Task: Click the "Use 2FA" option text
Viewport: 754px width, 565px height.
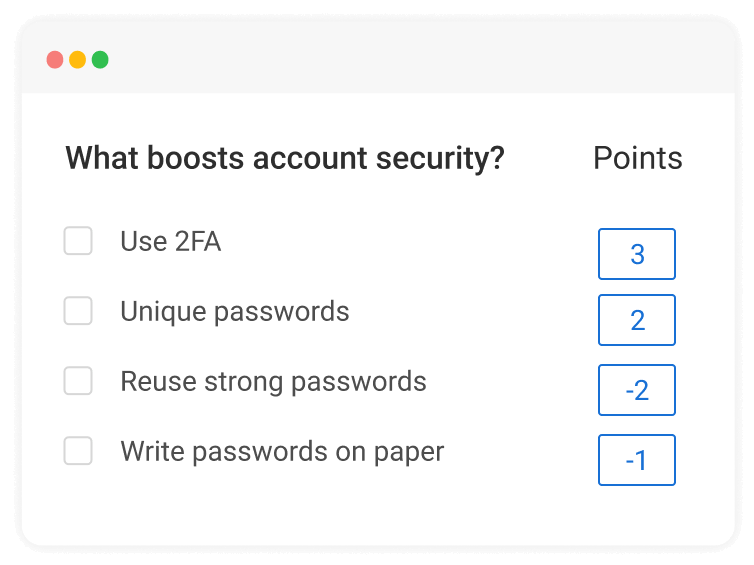Action: click(170, 241)
